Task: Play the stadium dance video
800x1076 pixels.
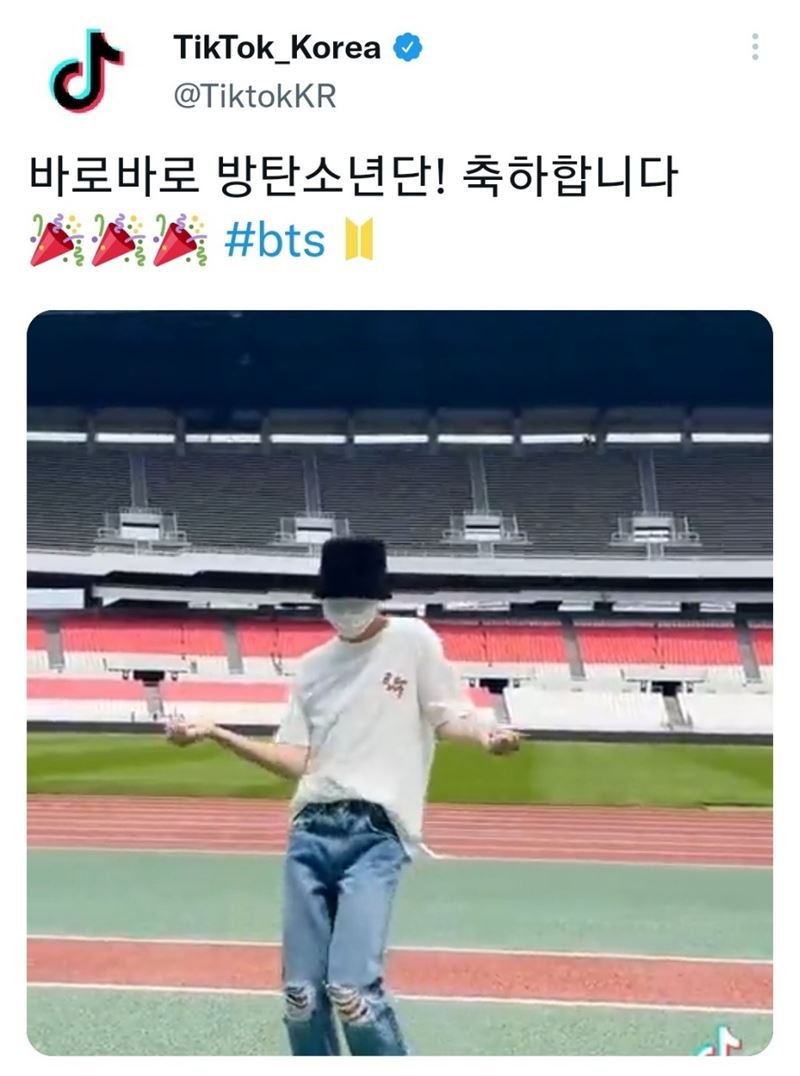Action: pyautogui.click(x=400, y=683)
